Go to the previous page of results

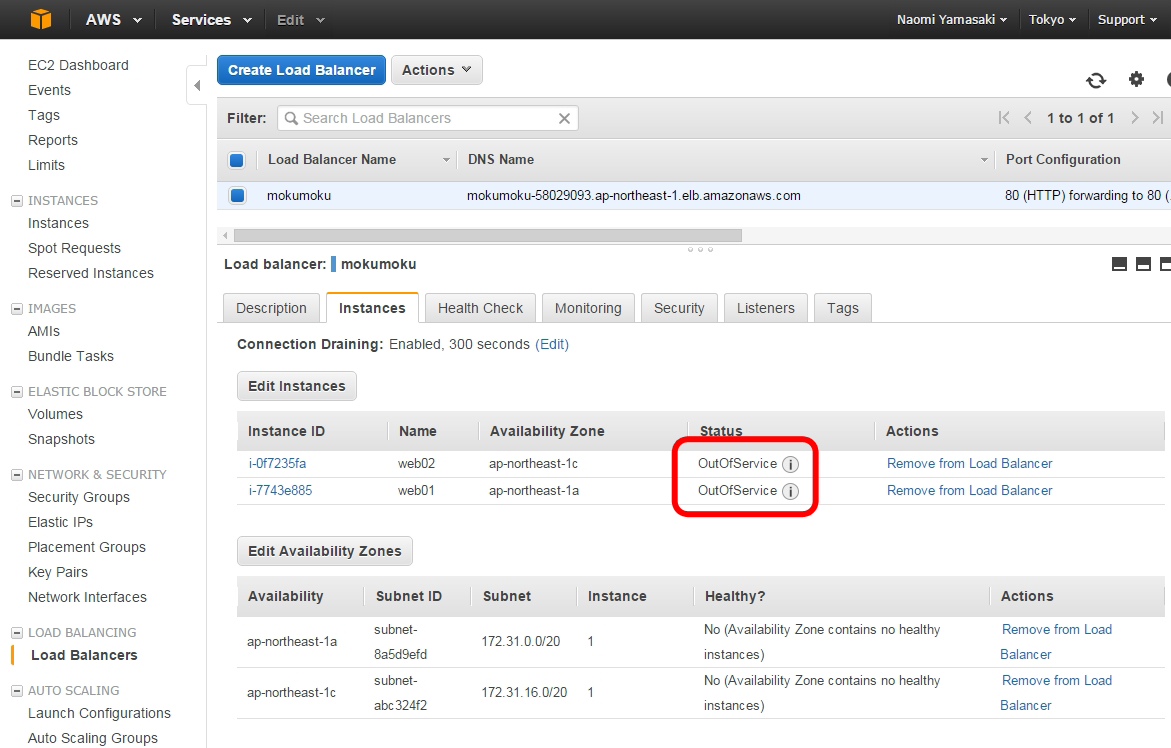1028,118
